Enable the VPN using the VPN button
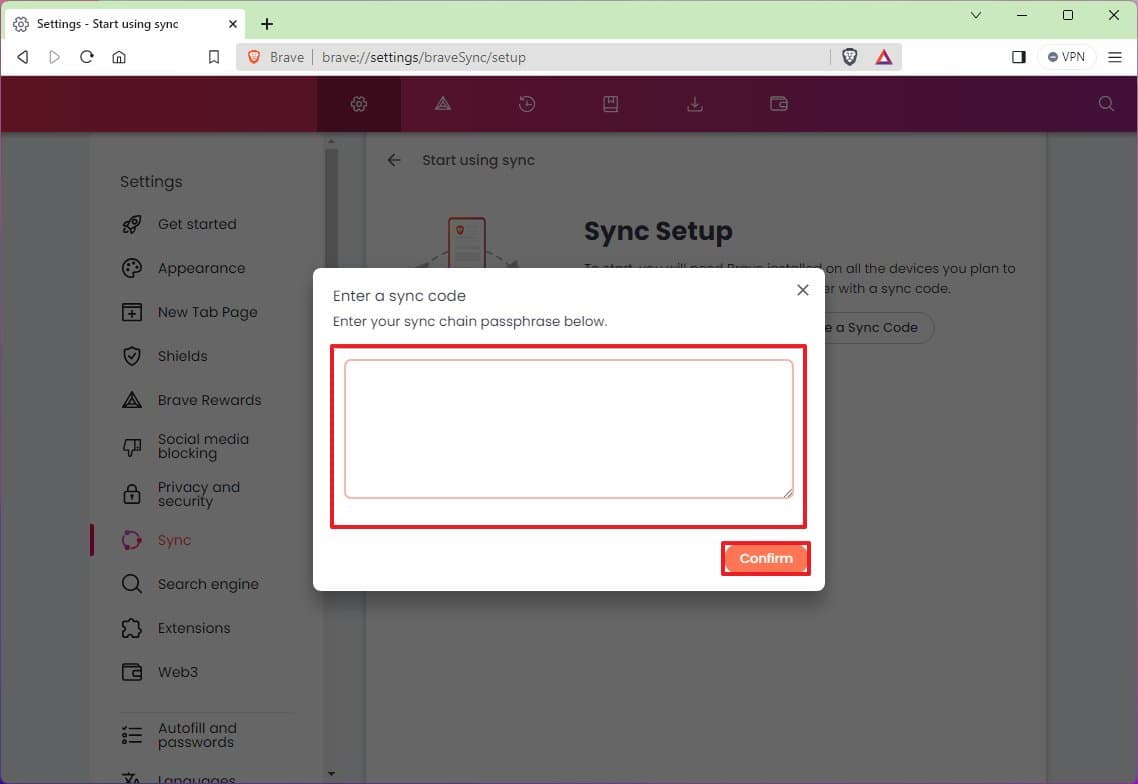Image resolution: width=1138 pixels, height=784 pixels. 1066,57
